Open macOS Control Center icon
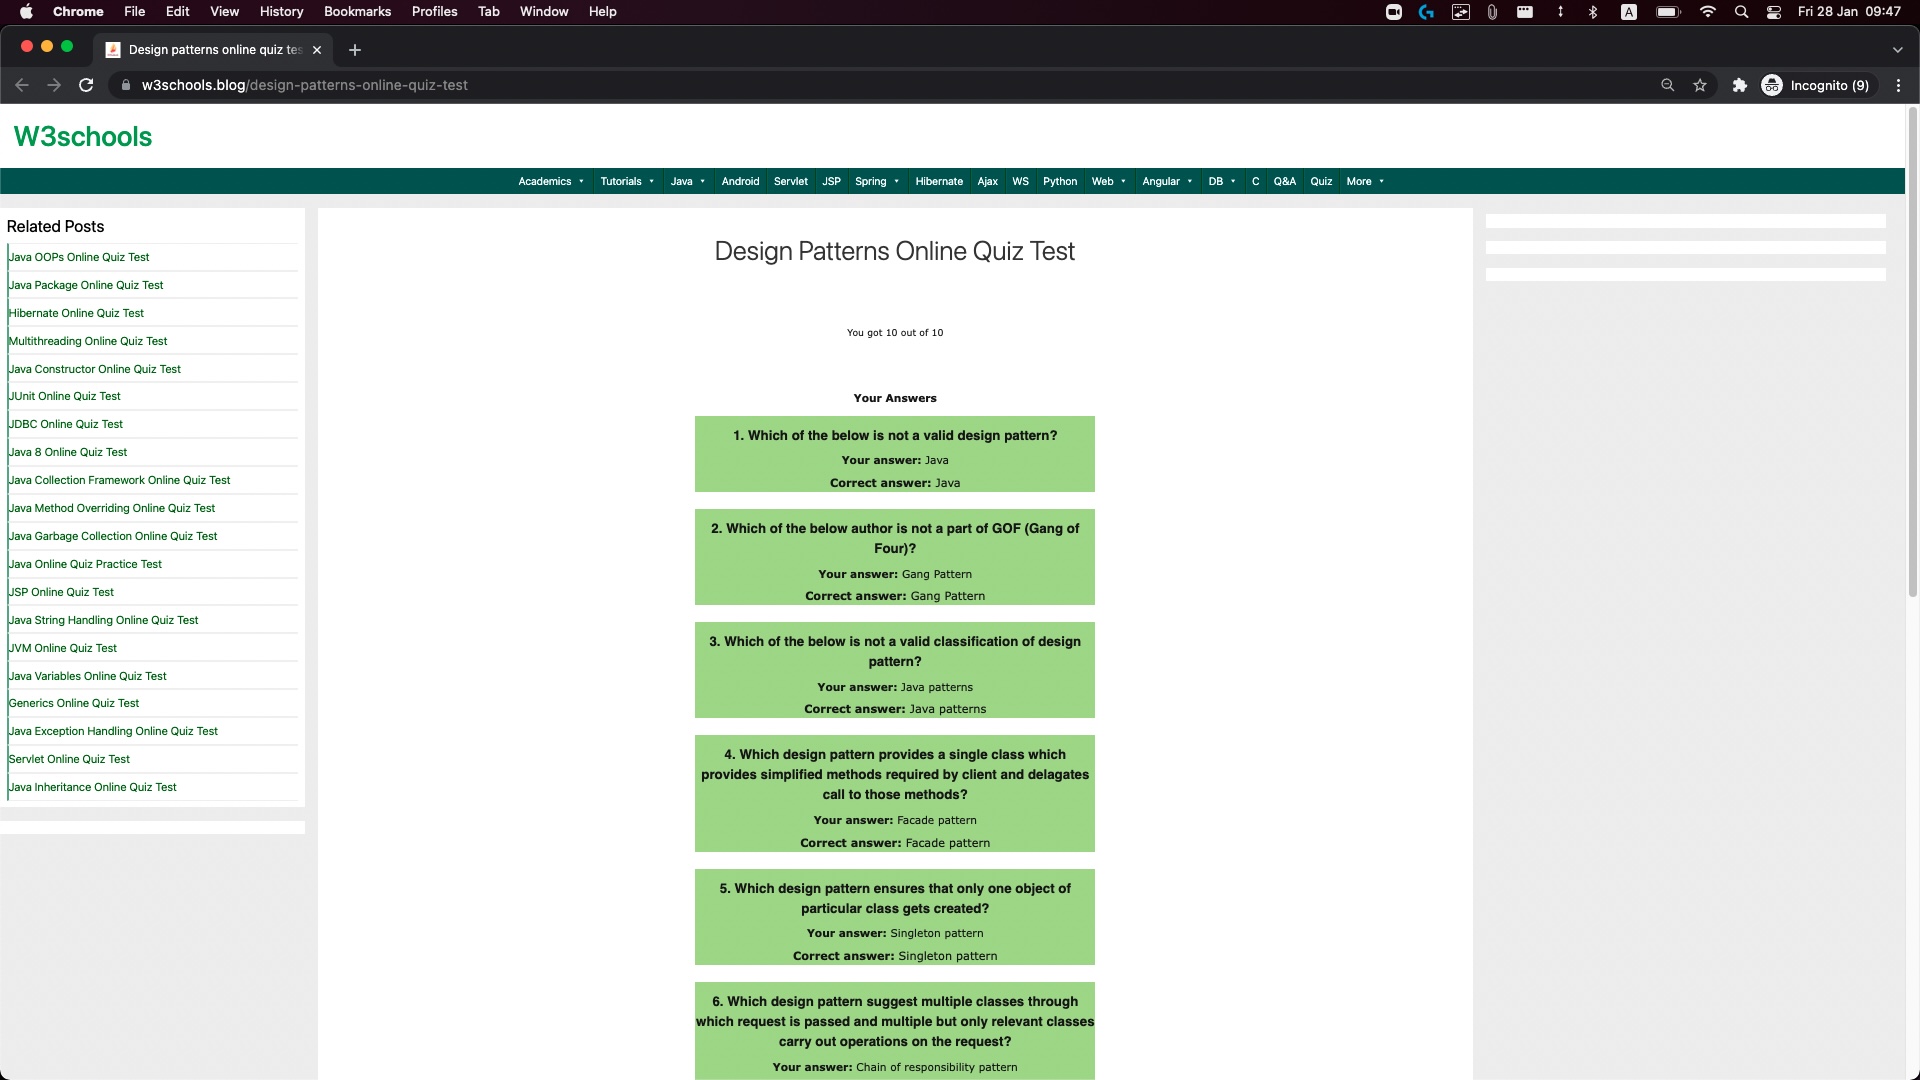The width and height of the screenshot is (1920, 1080). 1774,12
